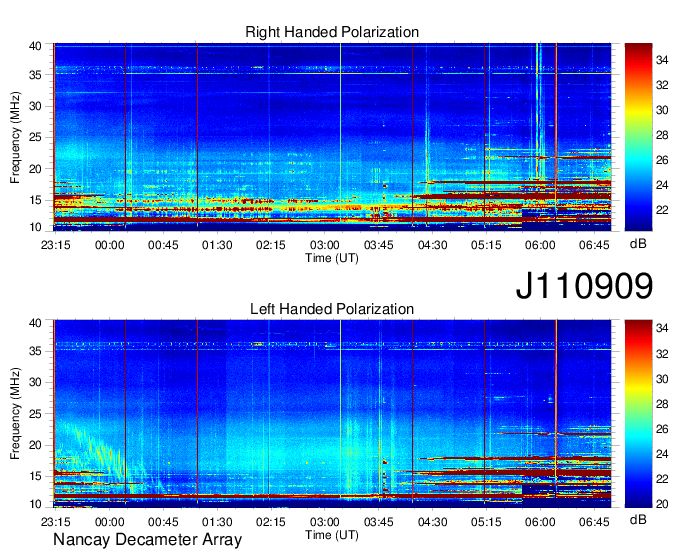Click the 25 MHz tick on Right Handed plot
The height and width of the screenshot is (552, 680).
pyautogui.click(x=35, y=137)
